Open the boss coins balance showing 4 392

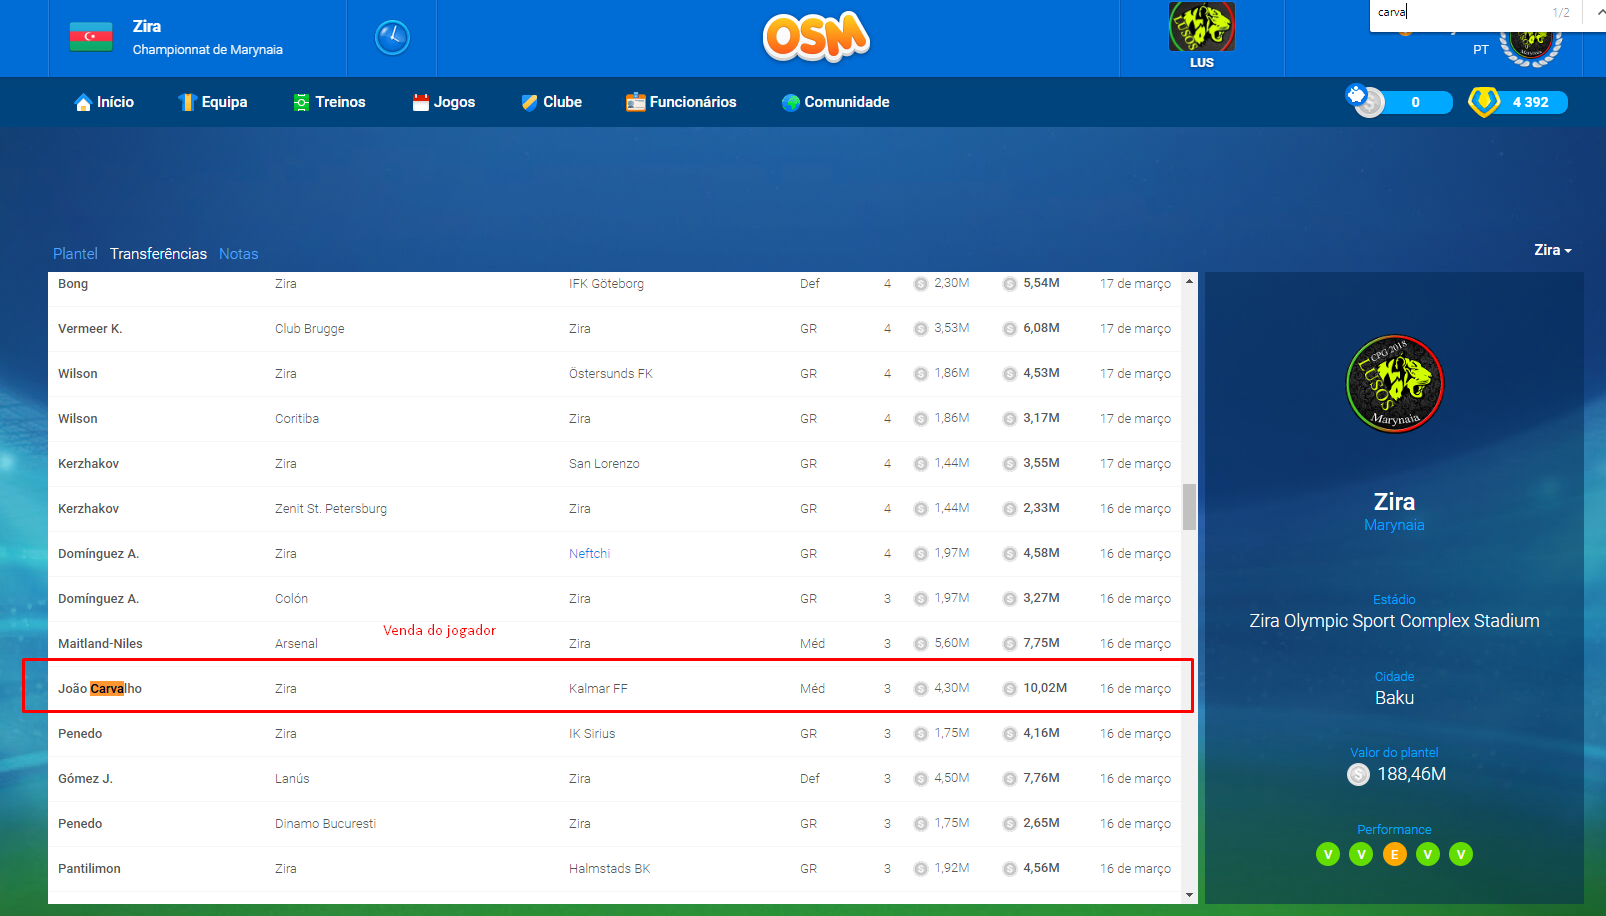point(1518,102)
